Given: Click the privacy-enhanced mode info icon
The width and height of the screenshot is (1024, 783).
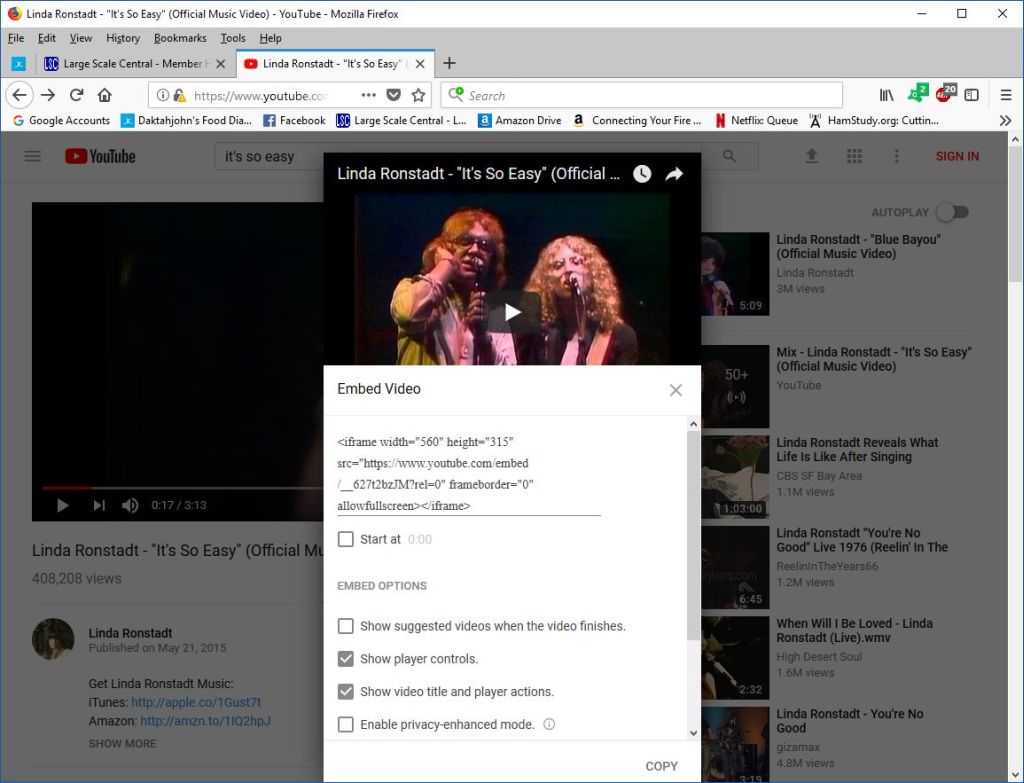Looking at the screenshot, I should (549, 724).
